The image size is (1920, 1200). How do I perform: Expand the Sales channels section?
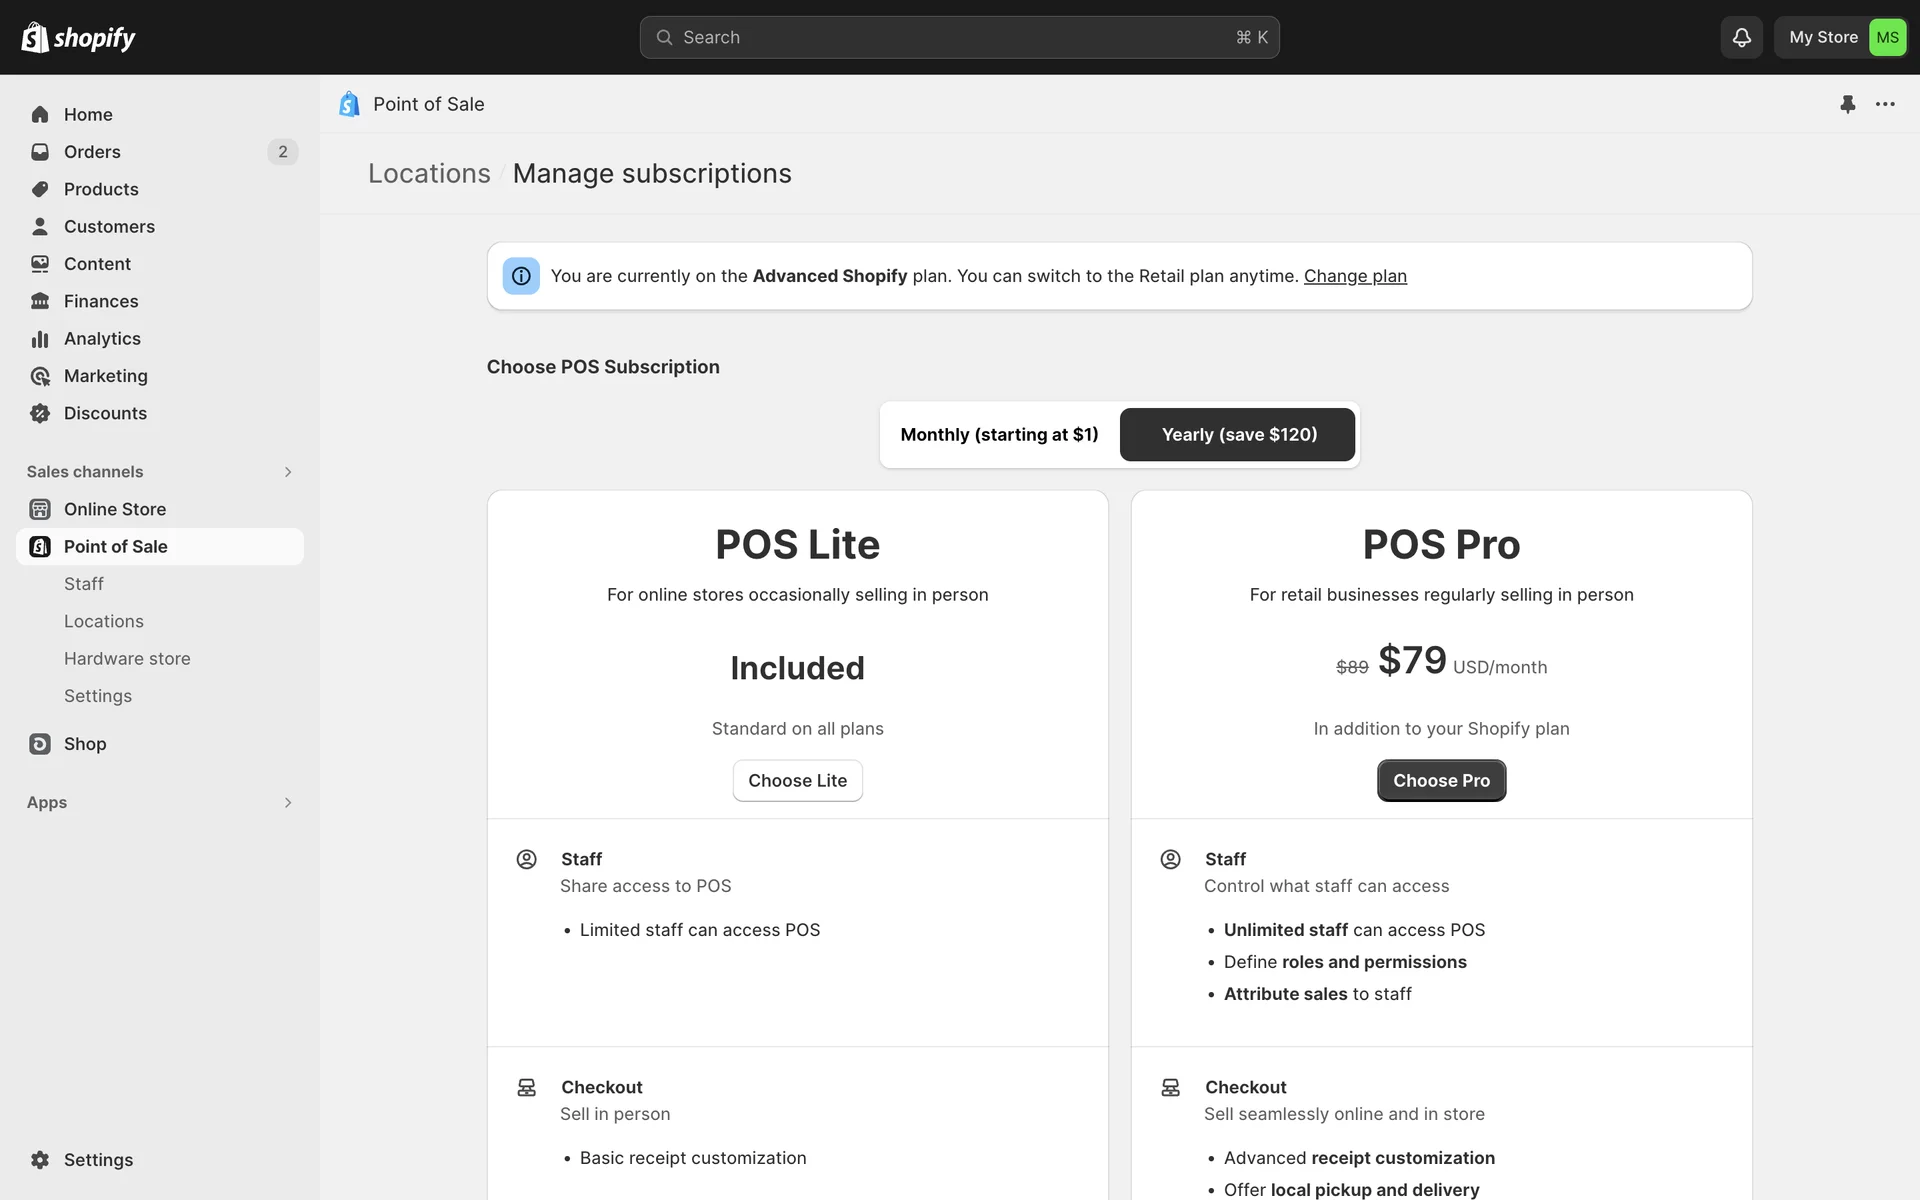tap(287, 472)
